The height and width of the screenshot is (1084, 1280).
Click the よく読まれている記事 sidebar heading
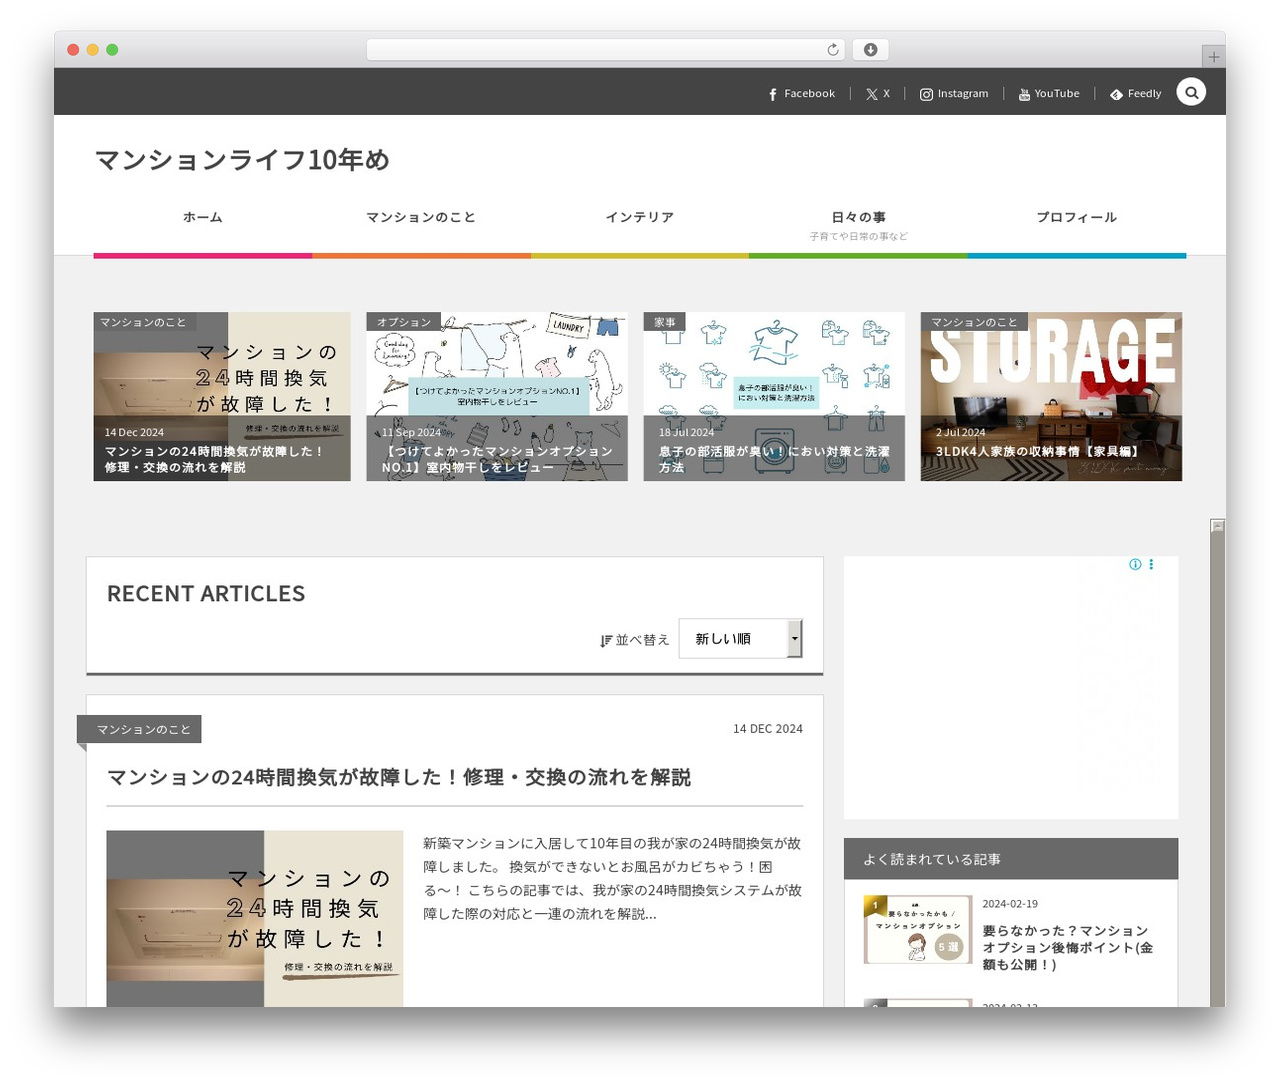coord(932,859)
